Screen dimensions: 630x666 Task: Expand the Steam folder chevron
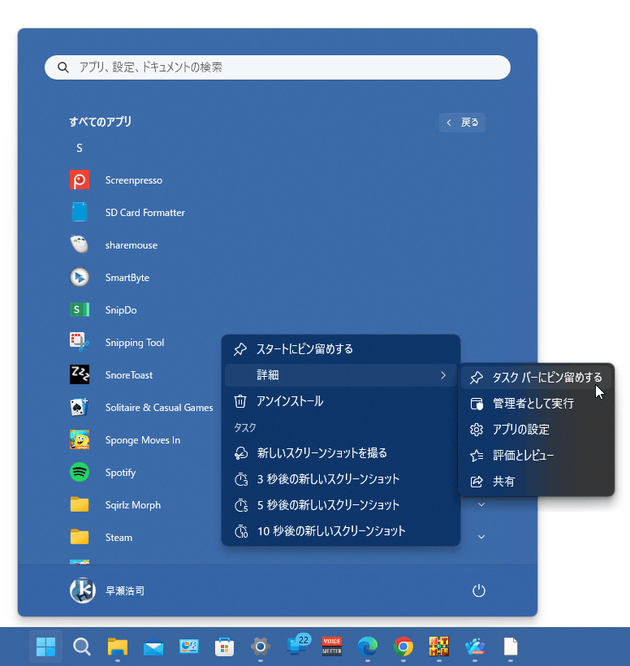[x=481, y=537]
